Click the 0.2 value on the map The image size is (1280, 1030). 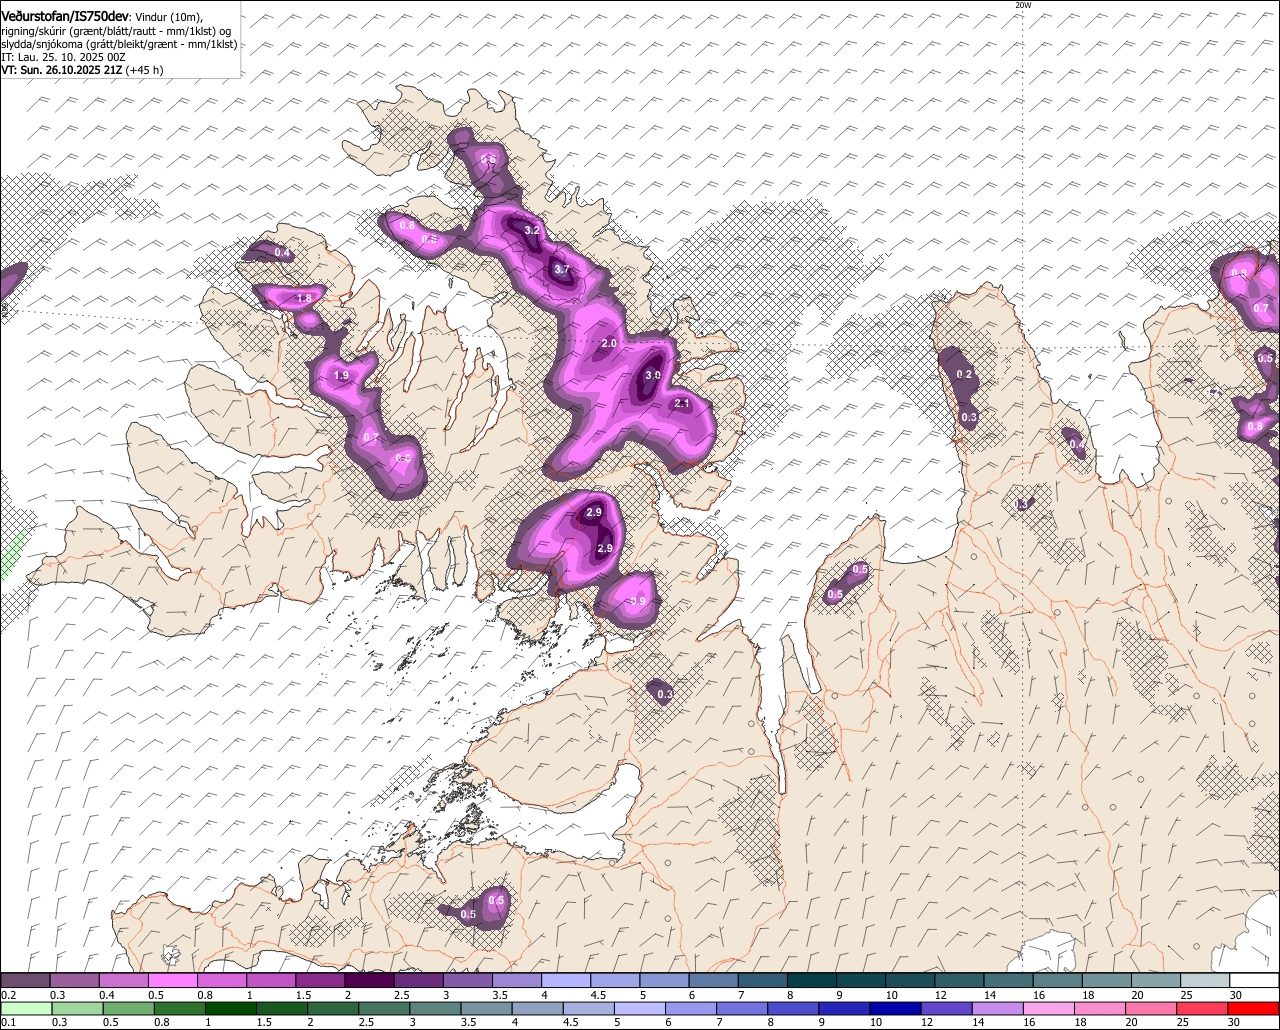coord(964,374)
